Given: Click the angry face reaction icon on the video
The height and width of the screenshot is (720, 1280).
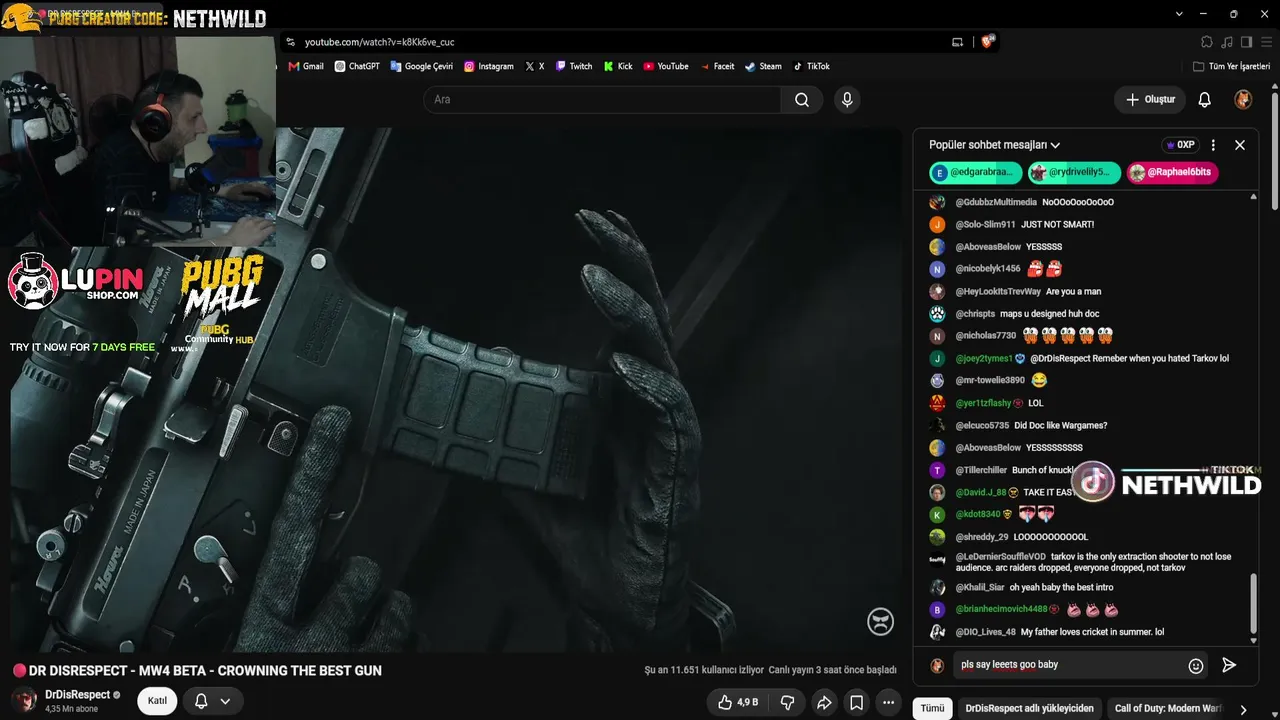Looking at the screenshot, I should click(880, 621).
